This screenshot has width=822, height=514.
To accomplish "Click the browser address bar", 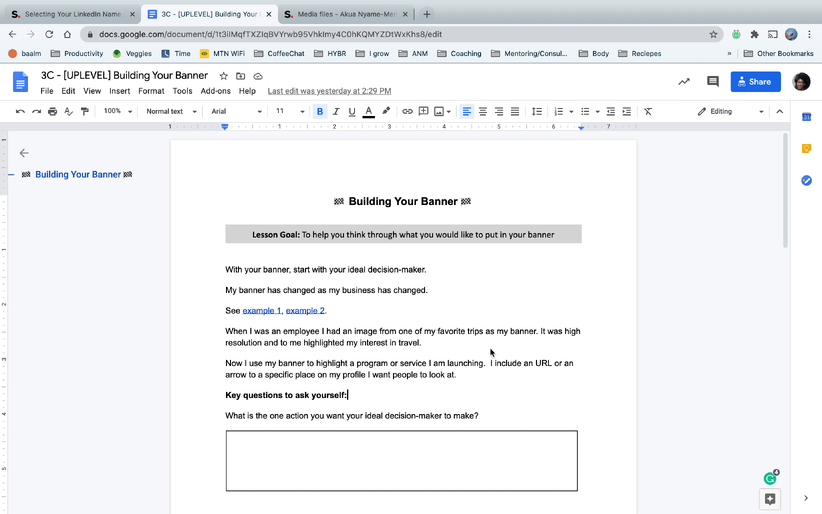I will (401, 34).
